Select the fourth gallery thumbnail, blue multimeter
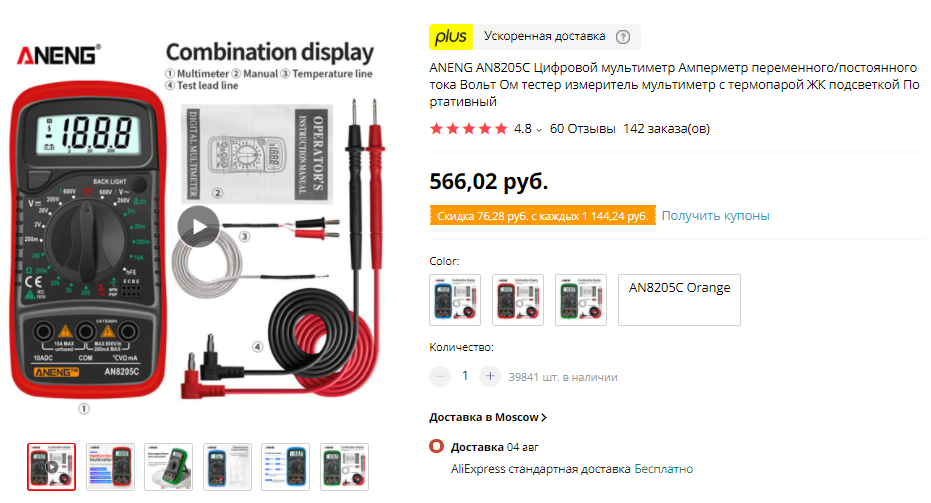The height and width of the screenshot is (503, 931). (x=227, y=466)
